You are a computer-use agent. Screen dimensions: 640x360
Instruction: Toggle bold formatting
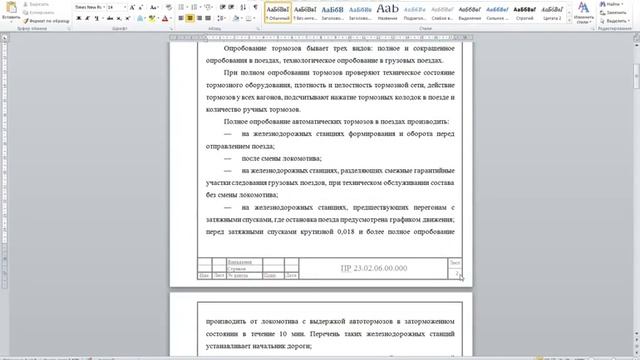pos(79,18)
